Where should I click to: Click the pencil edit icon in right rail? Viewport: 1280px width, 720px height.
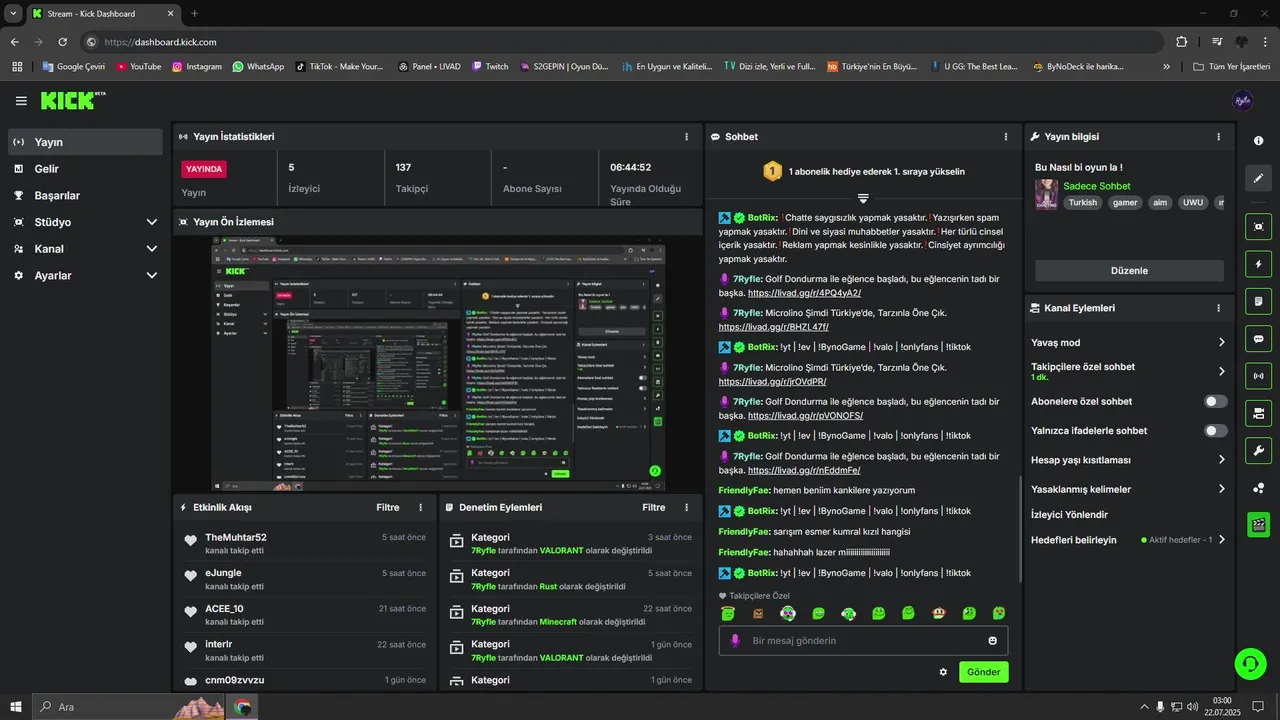1259,178
